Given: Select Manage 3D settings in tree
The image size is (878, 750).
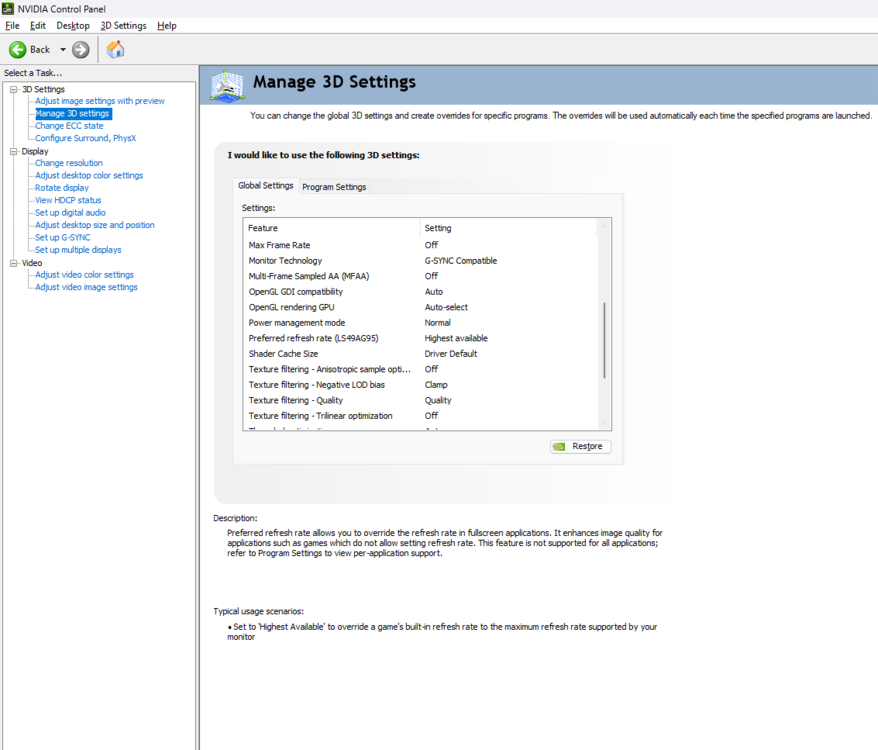Looking at the screenshot, I should point(73,114).
